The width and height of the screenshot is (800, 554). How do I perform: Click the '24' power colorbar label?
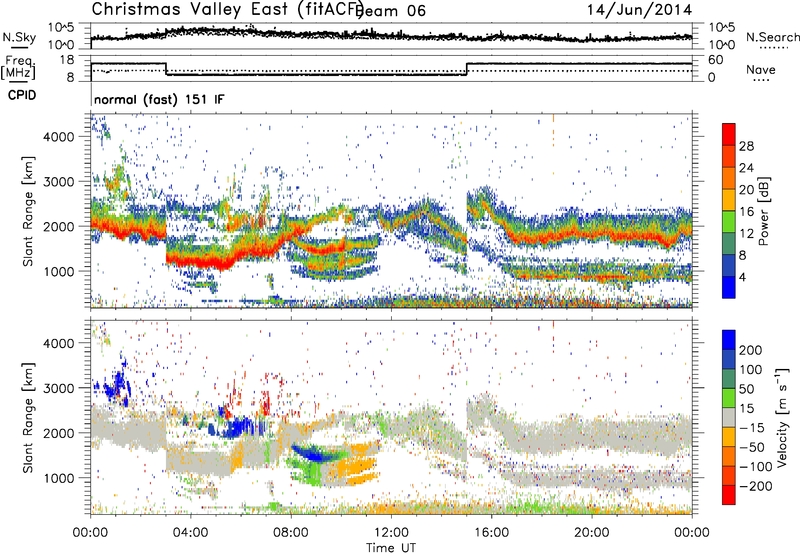tap(746, 168)
